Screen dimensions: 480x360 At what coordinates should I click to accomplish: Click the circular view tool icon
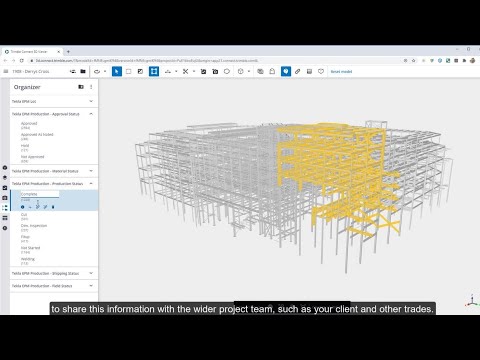[x=241, y=71]
